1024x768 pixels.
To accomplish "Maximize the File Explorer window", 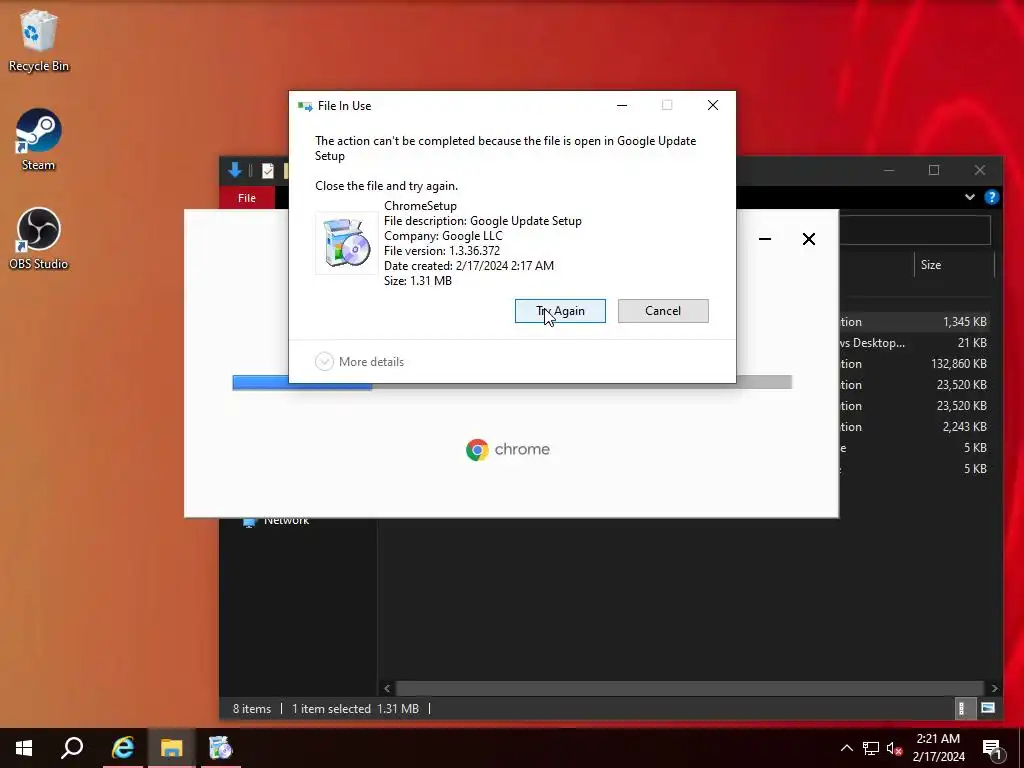I will (934, 170).
